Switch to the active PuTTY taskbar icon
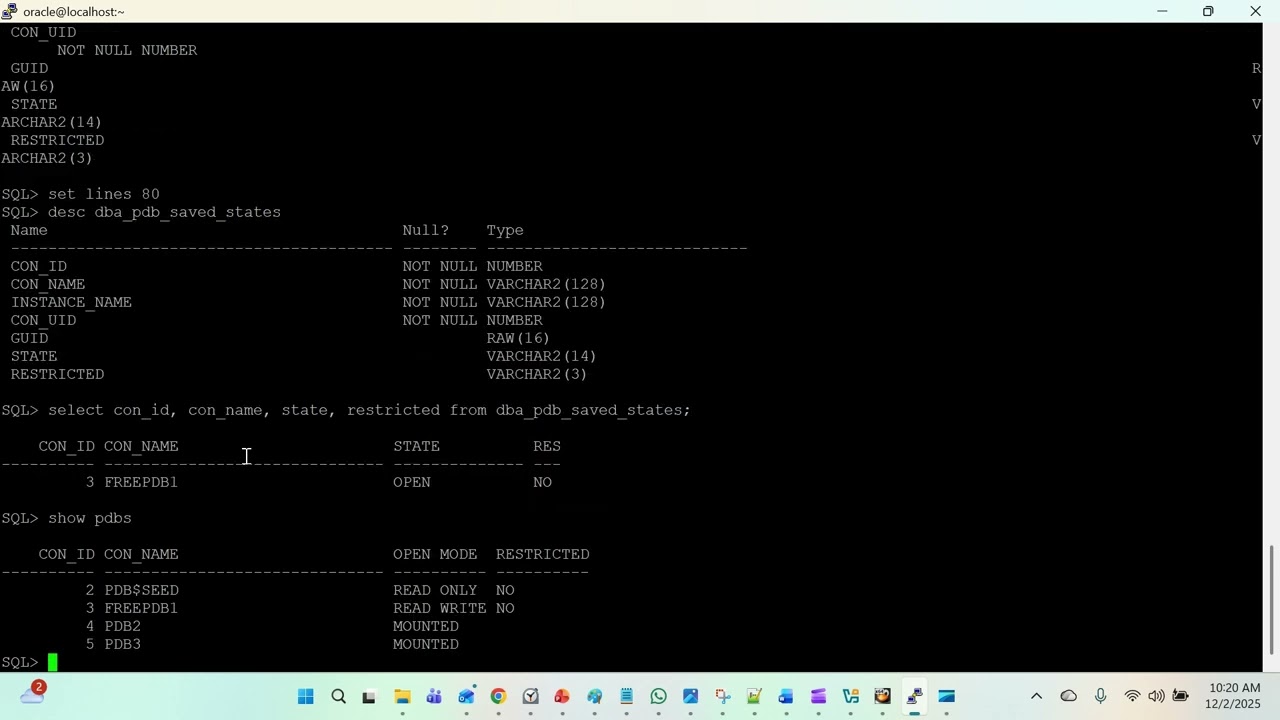This screenshot has width=1280, height=720. click(914, 697)
